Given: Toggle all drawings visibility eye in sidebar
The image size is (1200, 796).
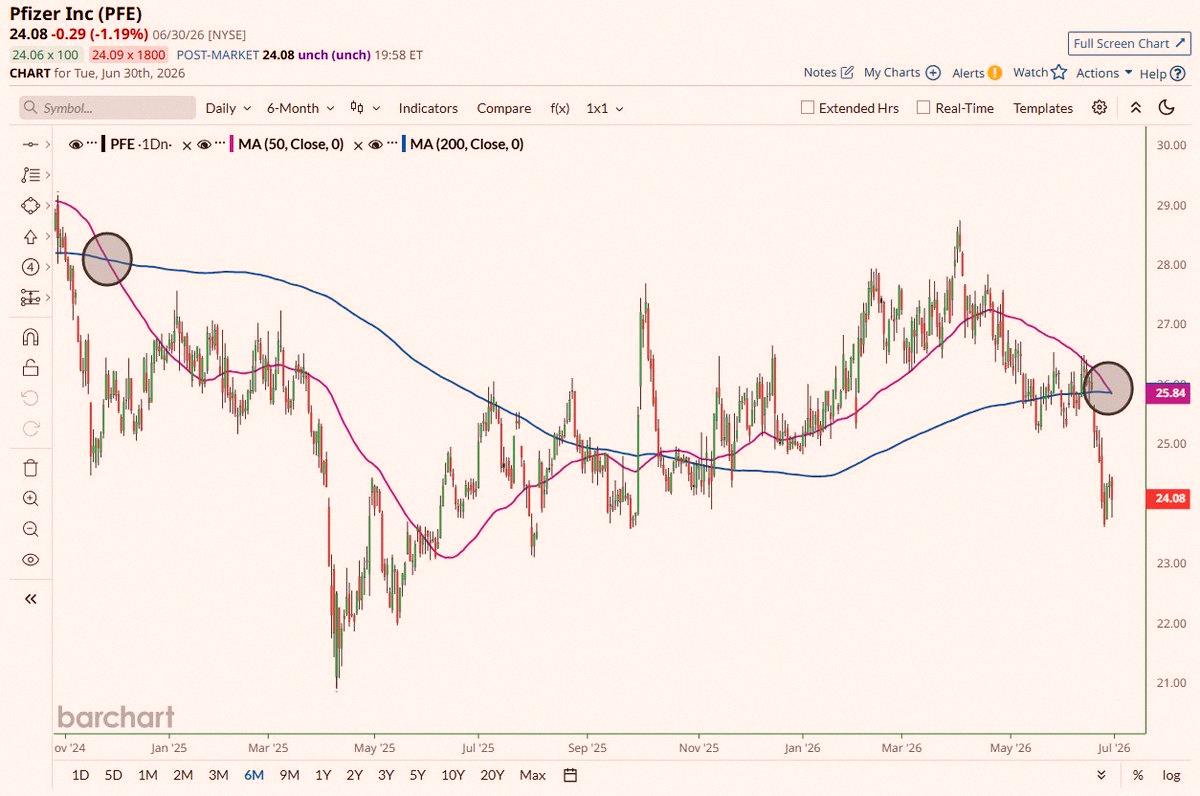Looking at the screenshot, I should coord(30,560).
